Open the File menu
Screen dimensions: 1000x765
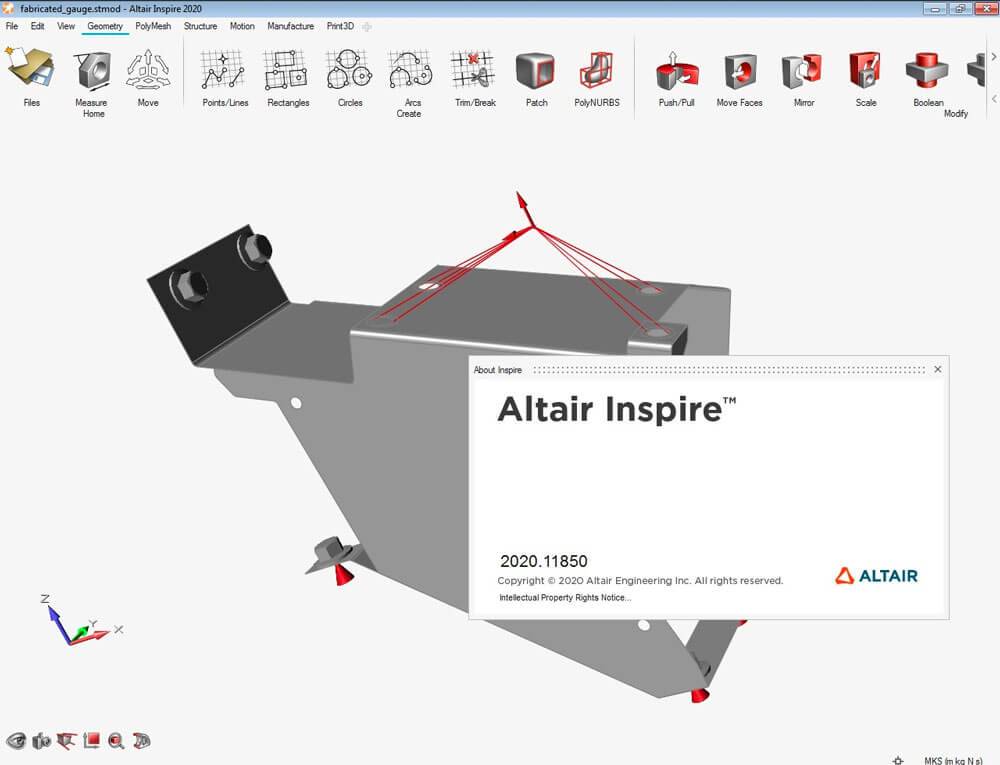(x=12, y=26)
